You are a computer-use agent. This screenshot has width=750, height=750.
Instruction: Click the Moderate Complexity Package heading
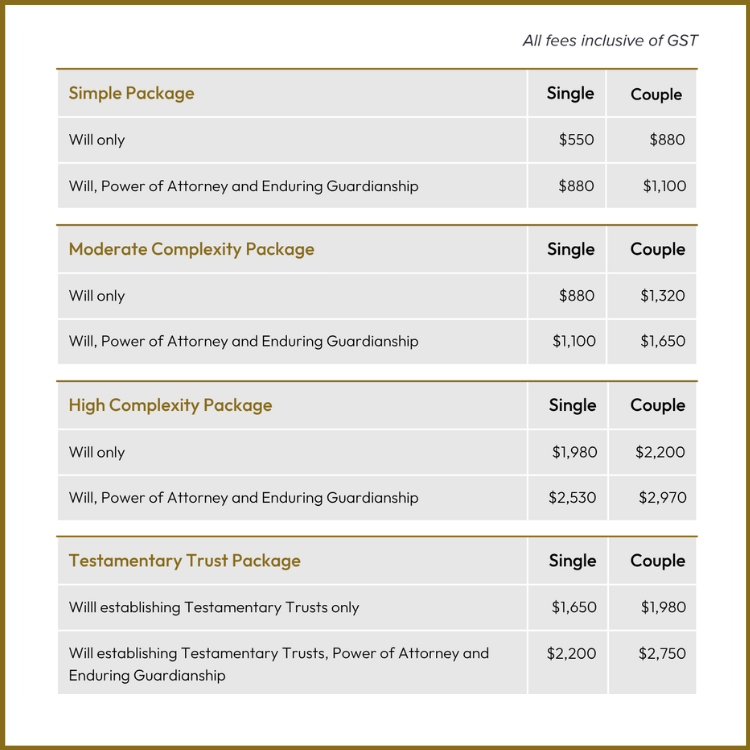(x=191, y=249)
